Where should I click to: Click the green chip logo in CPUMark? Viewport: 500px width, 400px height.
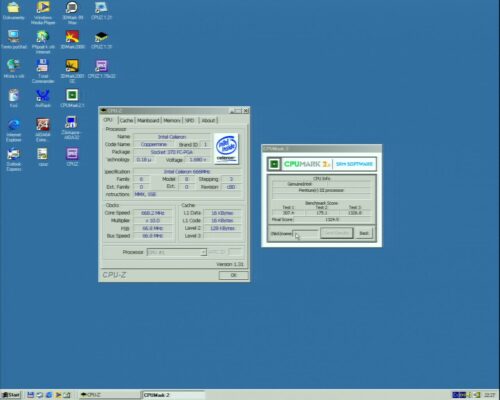pos(274,164)
